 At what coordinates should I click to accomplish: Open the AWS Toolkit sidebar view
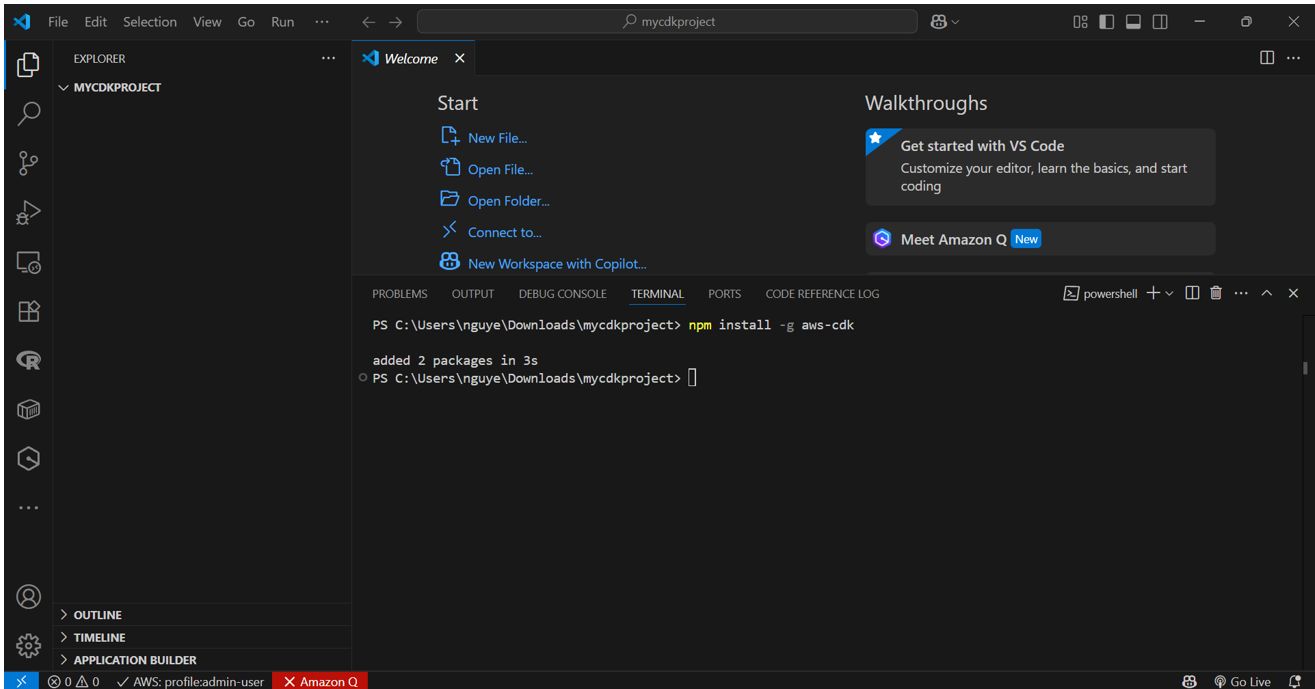pyautogui.click(x=28, y=408)
